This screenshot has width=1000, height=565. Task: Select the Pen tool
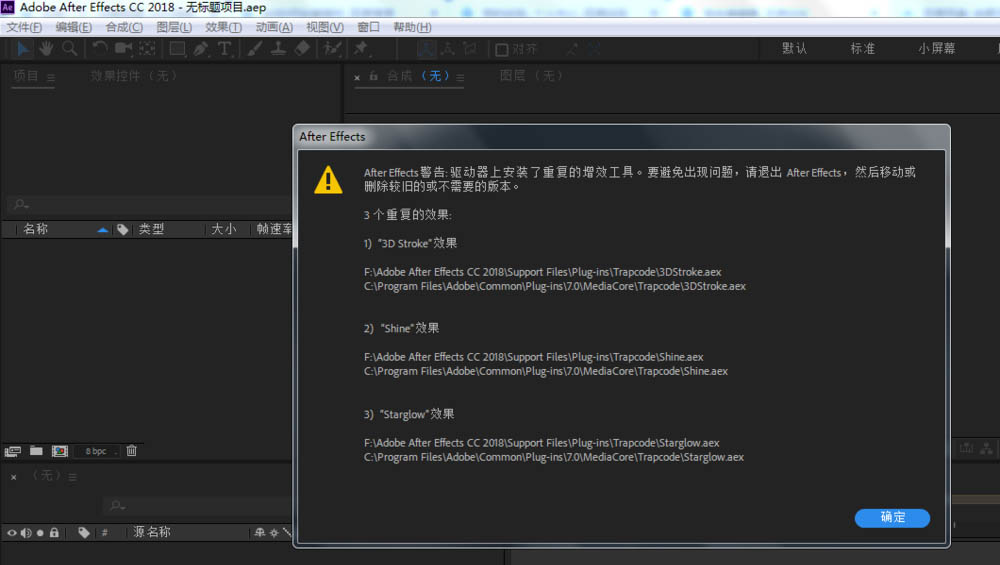point(201,48)
